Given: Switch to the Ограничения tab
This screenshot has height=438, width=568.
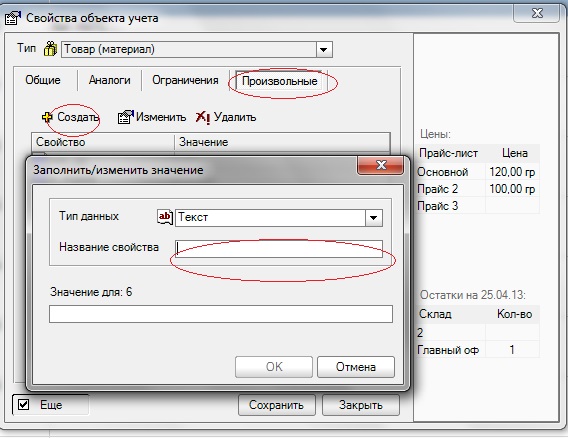Looking at the screenshot, I should click(x=185, y=80).
